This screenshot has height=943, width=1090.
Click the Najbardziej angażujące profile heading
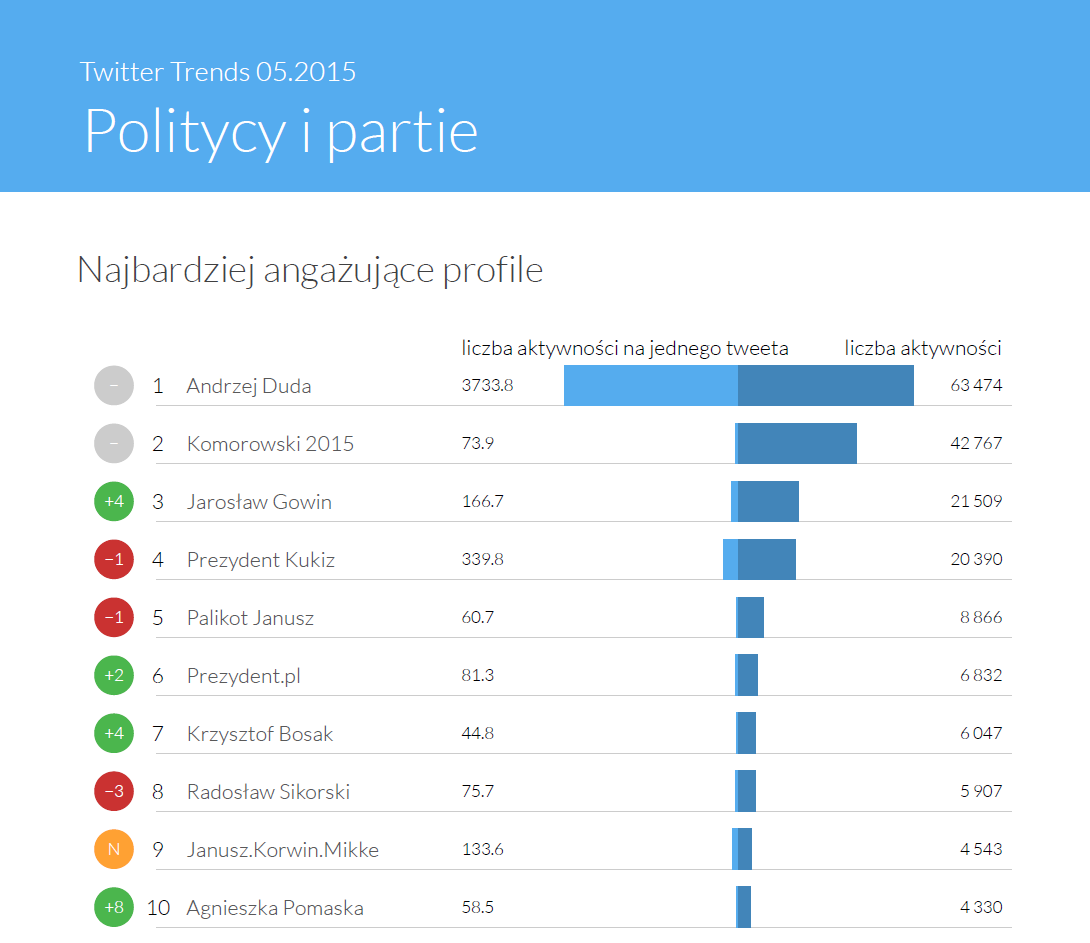[x=310, y=269]
